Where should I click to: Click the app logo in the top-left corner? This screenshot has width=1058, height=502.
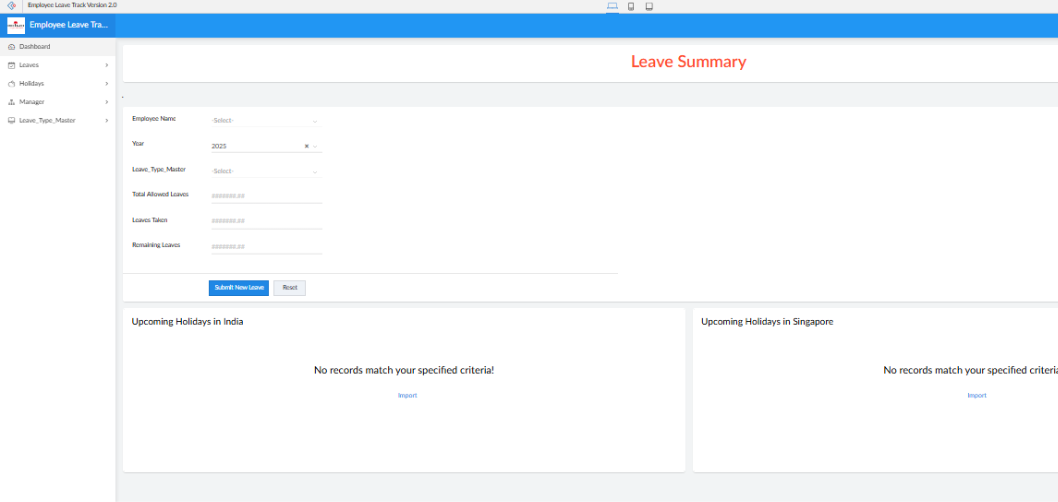pyautogui.click(x=11, y=5)
